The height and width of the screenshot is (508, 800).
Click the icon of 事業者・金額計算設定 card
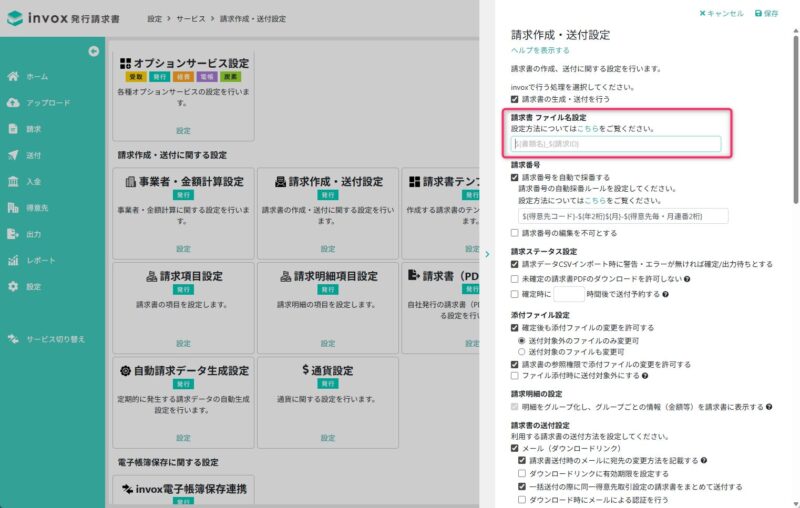click(x=131, y=182)
